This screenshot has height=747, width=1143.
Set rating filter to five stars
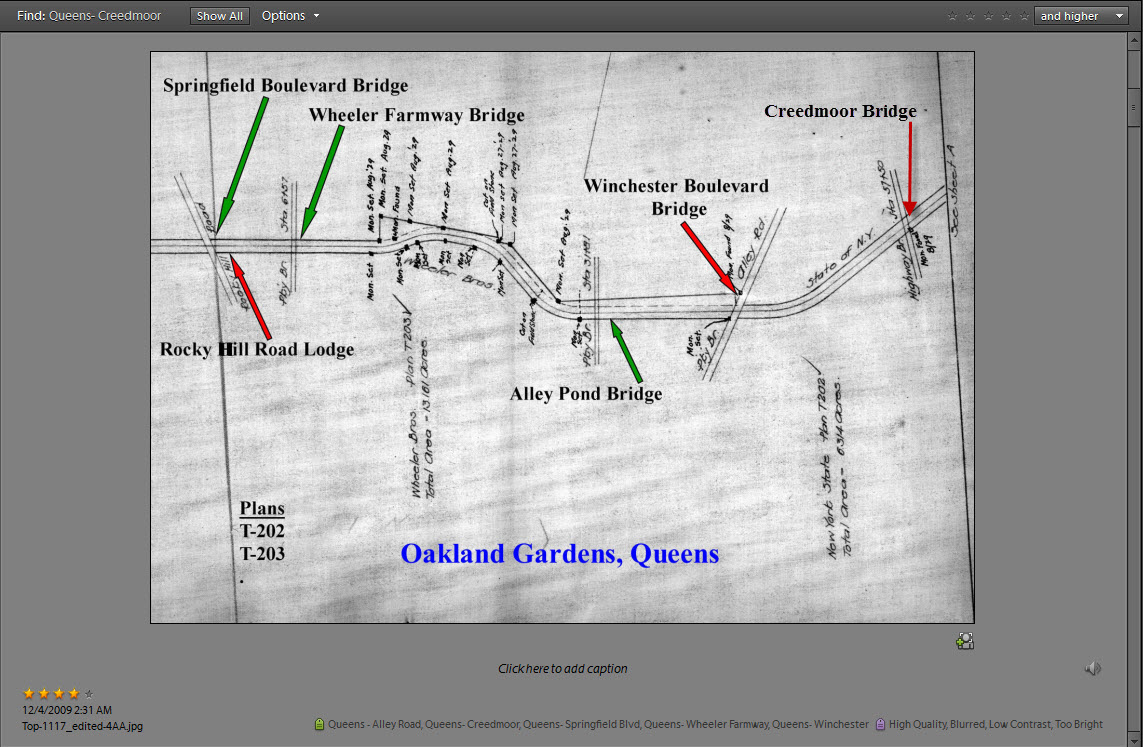pyautogui.click(x=1023, y=16)
